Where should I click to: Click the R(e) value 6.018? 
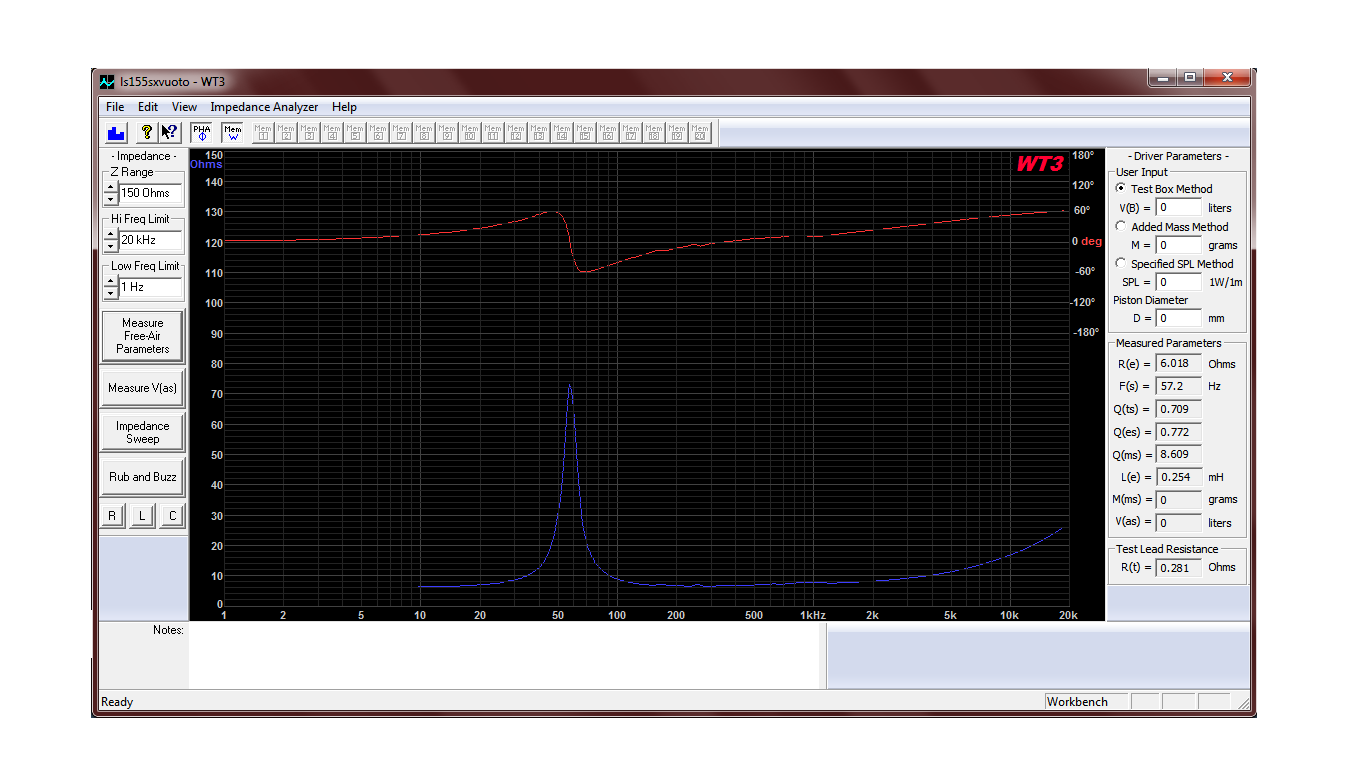click(1178, 364)
